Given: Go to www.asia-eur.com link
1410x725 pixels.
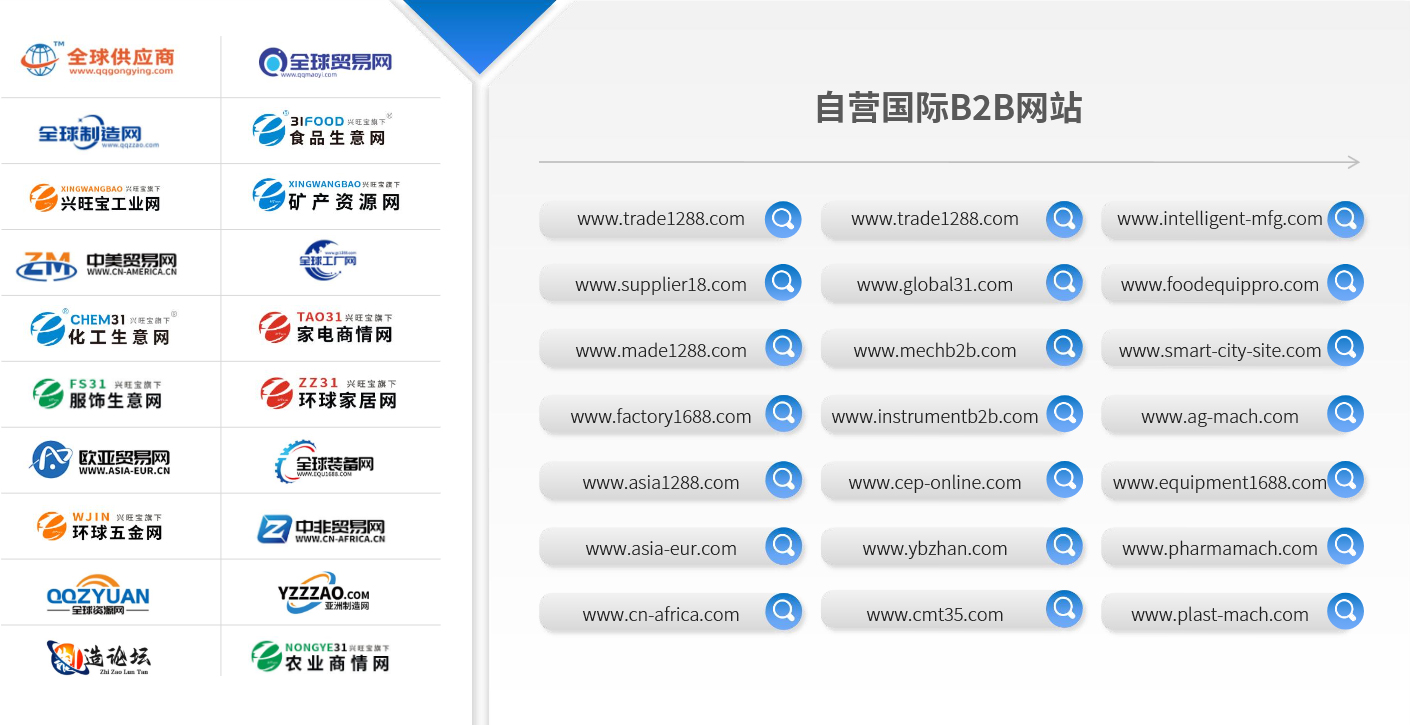Looking at the screenshot, I should pos(661,548).
